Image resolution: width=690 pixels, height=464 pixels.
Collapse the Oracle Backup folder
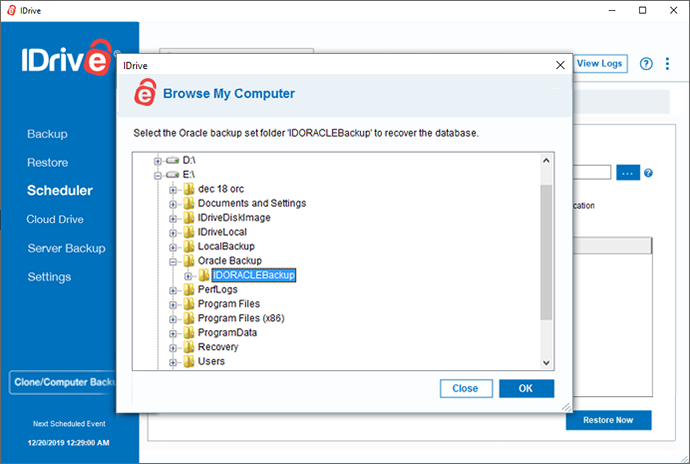(x=173, y=262)
